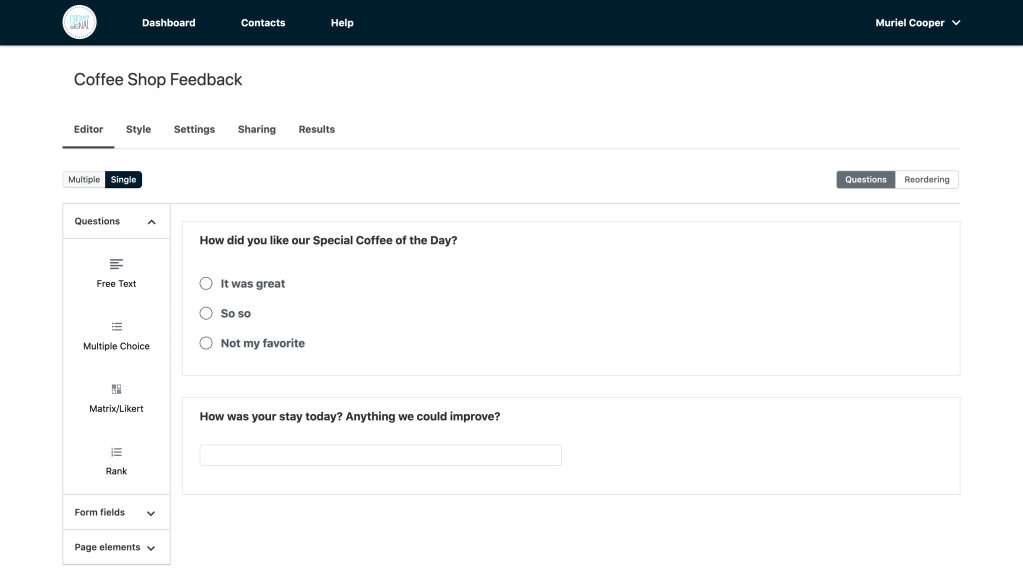Click the app logo in the header
This screenshot has height=583, width=1023.
(80, 22)
